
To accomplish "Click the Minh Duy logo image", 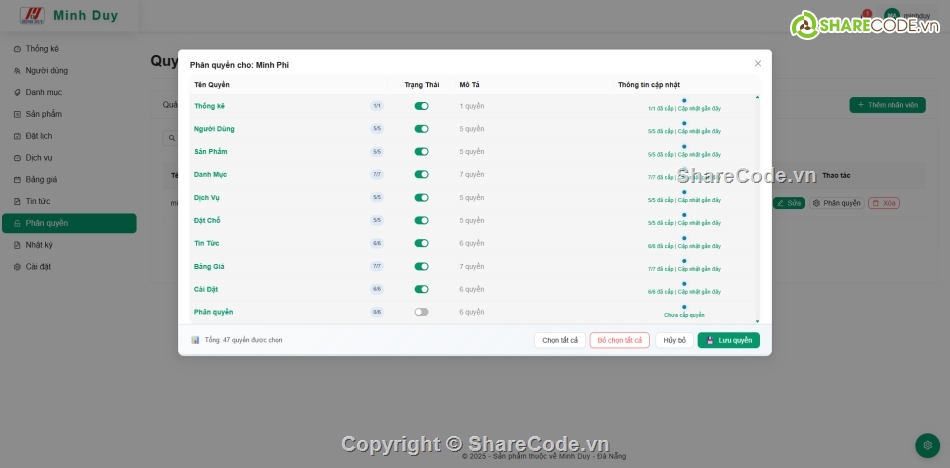I will point(32,16).
